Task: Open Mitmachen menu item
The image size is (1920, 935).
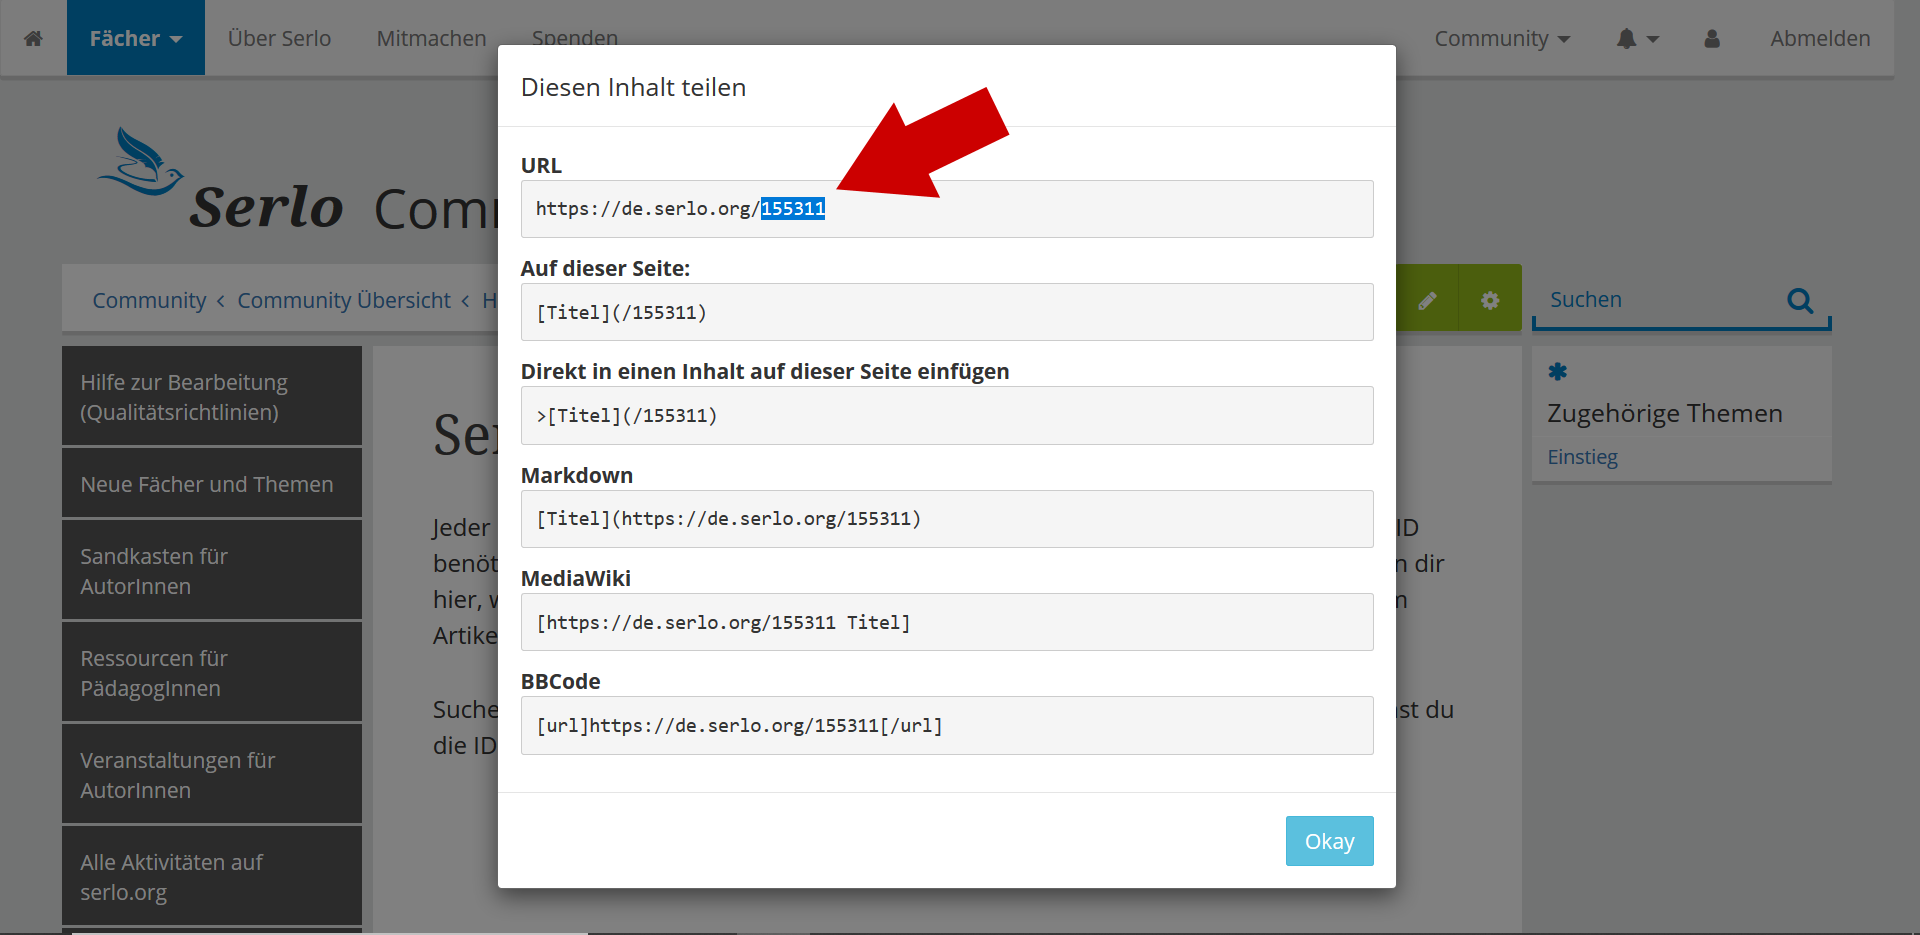Action: pyautogui.click(x=431, y=38)
